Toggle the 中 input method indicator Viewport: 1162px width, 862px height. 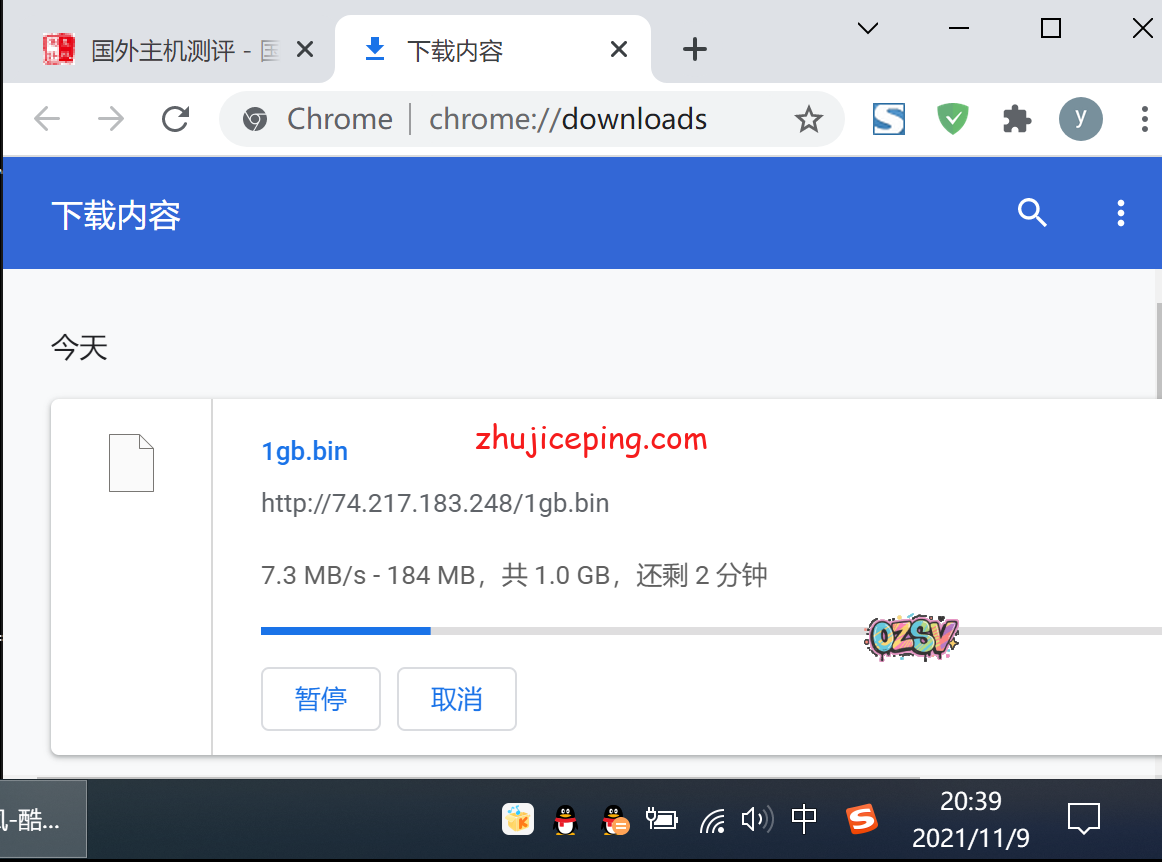(x=804, y=820)
